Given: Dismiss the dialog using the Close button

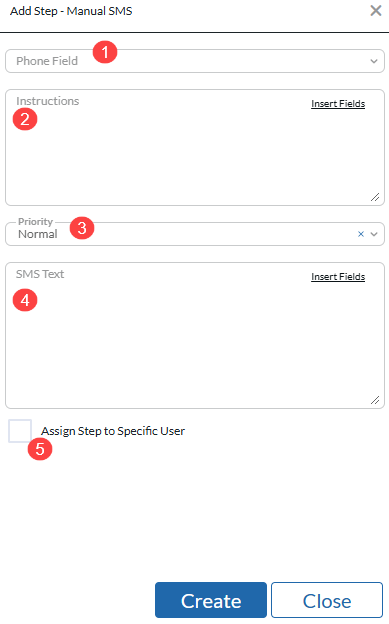Looking at the screenshot, I should 327,600.
